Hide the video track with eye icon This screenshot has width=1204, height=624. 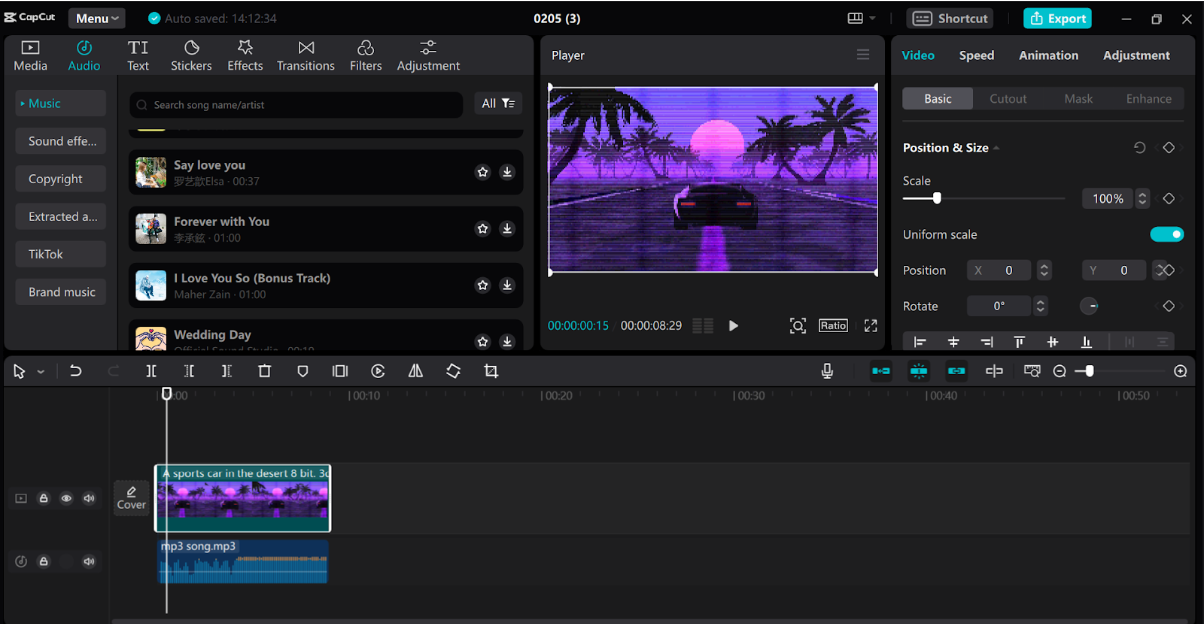(x=66, y=498)
